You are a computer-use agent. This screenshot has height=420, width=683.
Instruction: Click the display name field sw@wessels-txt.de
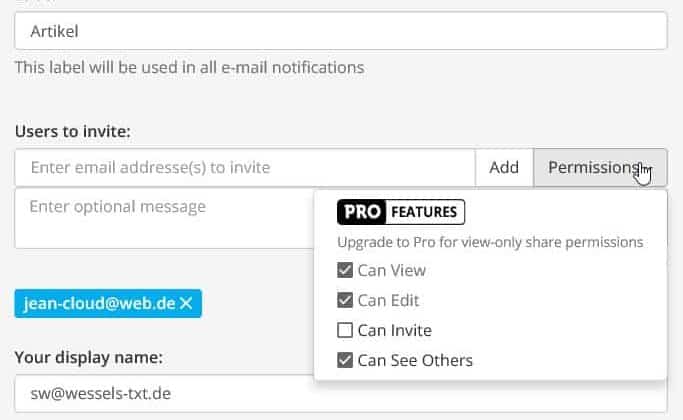(x=341, y=393)
